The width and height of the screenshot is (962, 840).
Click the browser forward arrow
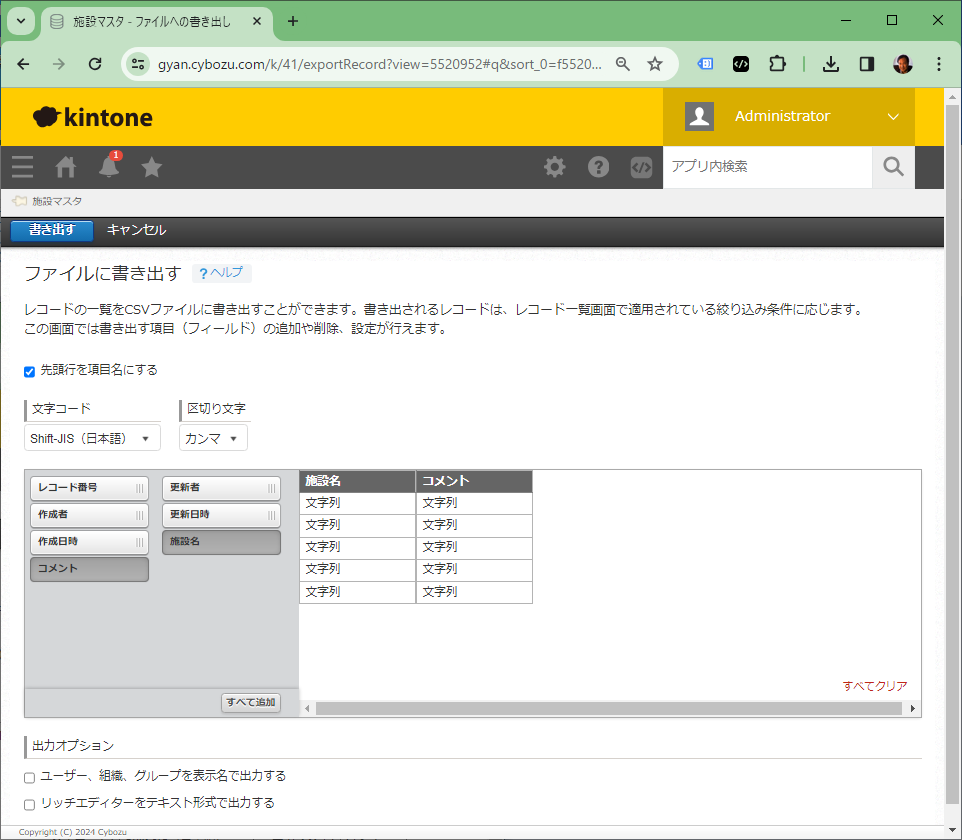coord(59,64)
